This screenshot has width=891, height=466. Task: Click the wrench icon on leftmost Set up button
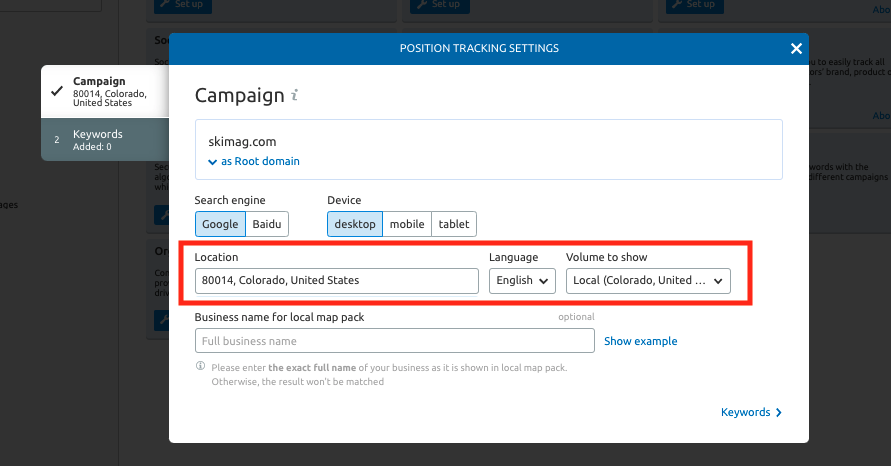pyautogui.click(x=163, y=4)
